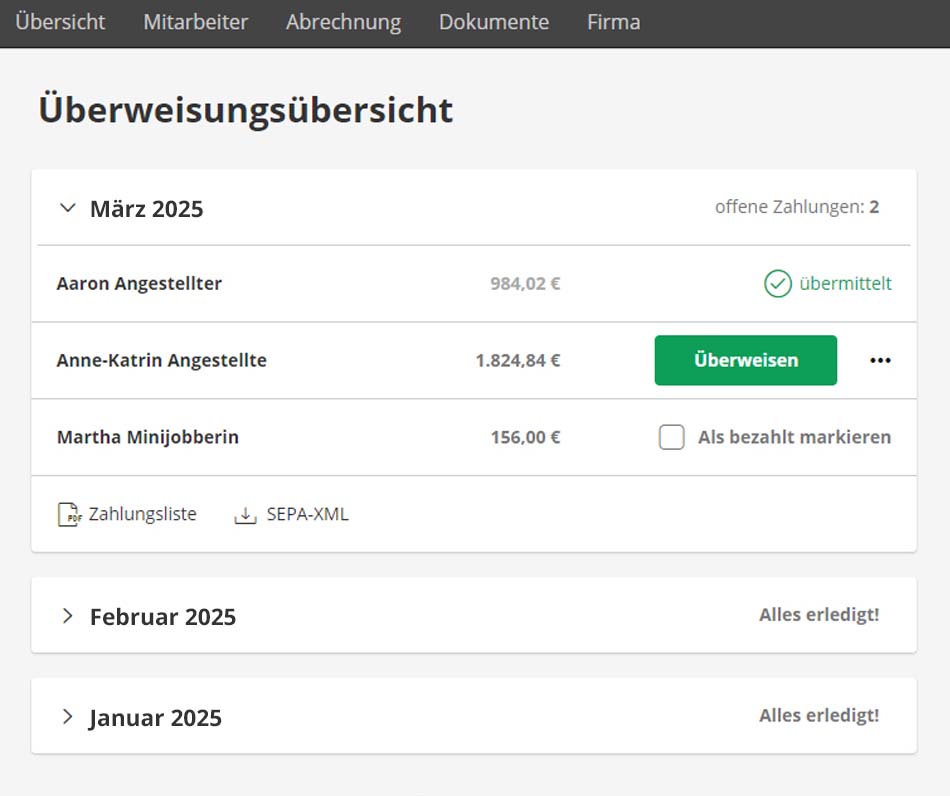Click the Zahlungsliste PDF icon
The width and height of the screenshot is (950, 796).
pyautogui.click(x=69, y=515)
